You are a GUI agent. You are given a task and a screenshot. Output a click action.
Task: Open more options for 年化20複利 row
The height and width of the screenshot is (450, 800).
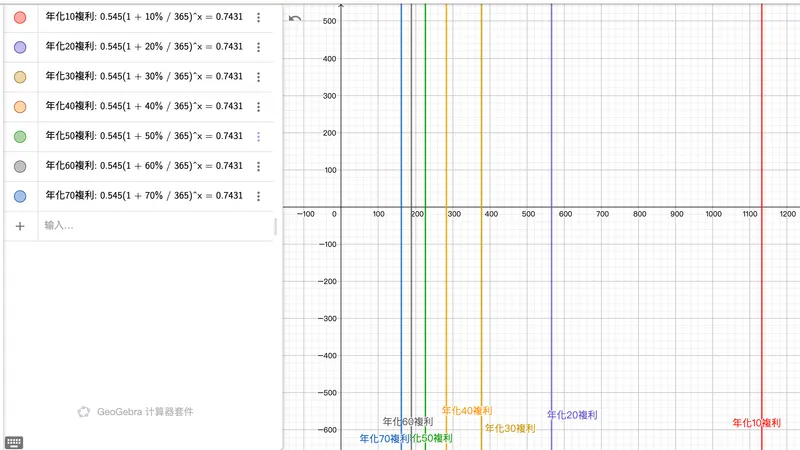click(x=259, y=47)
